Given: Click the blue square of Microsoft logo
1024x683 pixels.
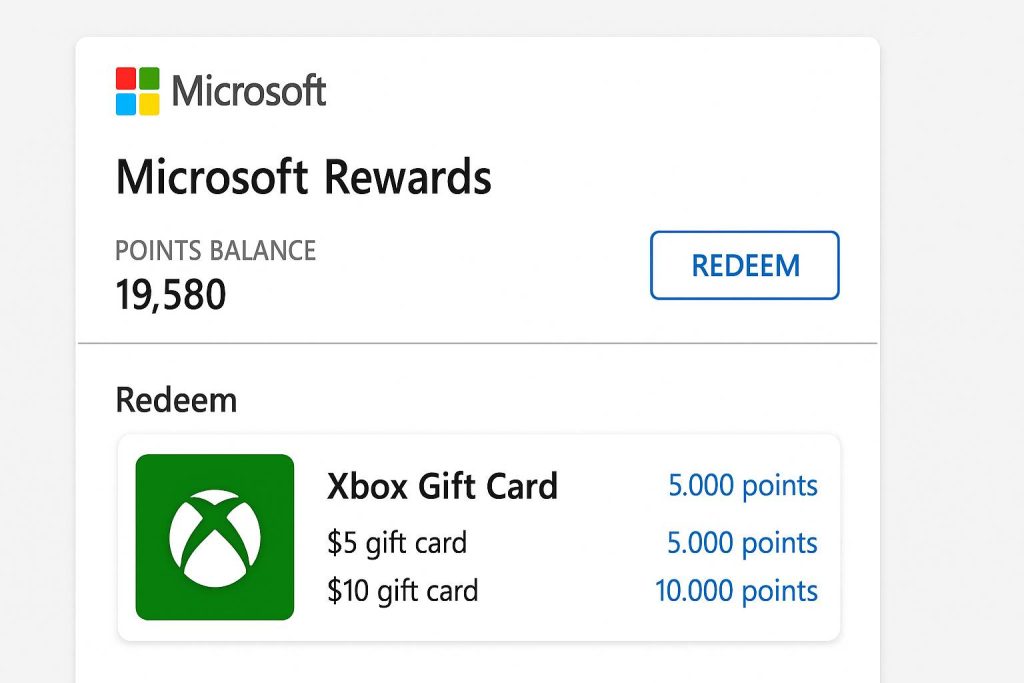Looking at the screenshot, I should point(126,103).
